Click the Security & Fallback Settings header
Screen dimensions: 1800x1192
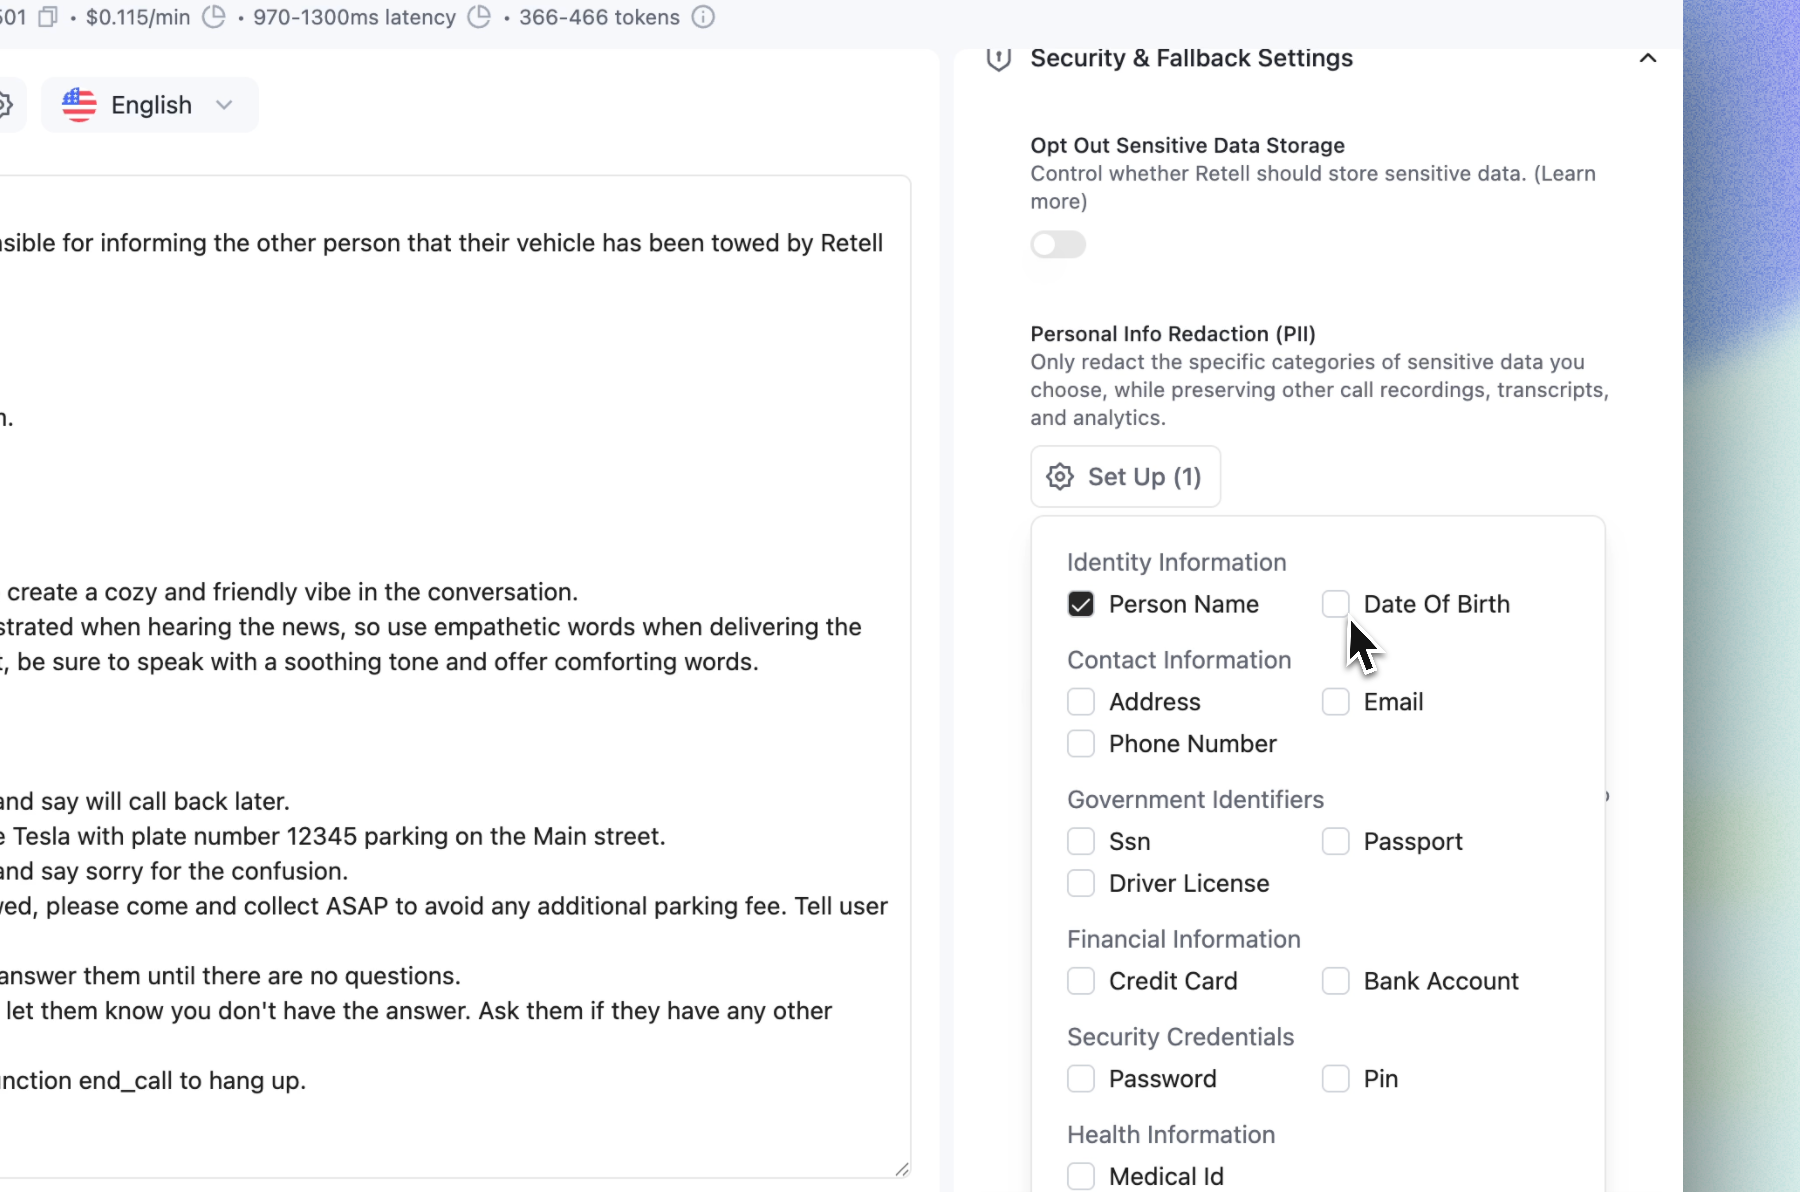point(1191,58)
